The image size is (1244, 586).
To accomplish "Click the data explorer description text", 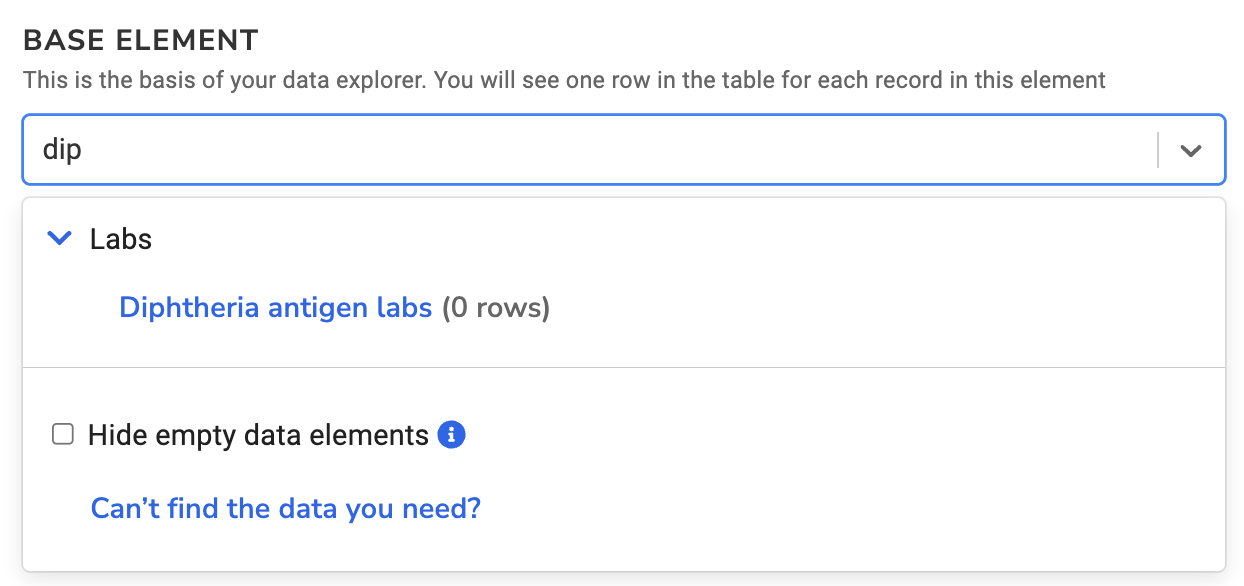I will 564,80.
